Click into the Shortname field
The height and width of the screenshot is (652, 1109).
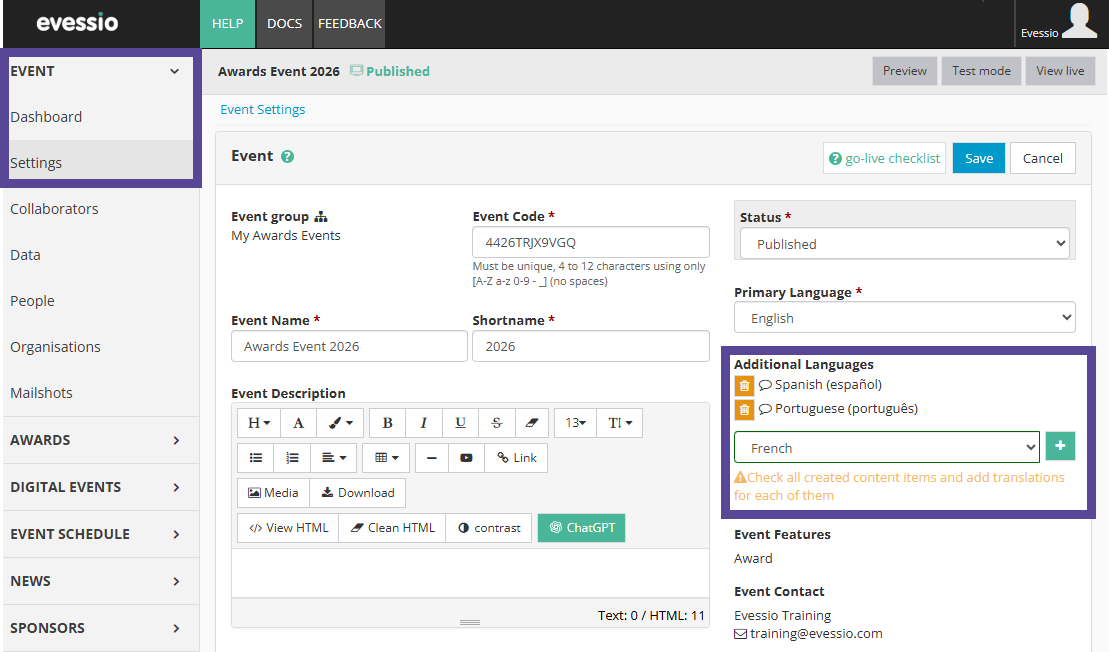(591, 346)
